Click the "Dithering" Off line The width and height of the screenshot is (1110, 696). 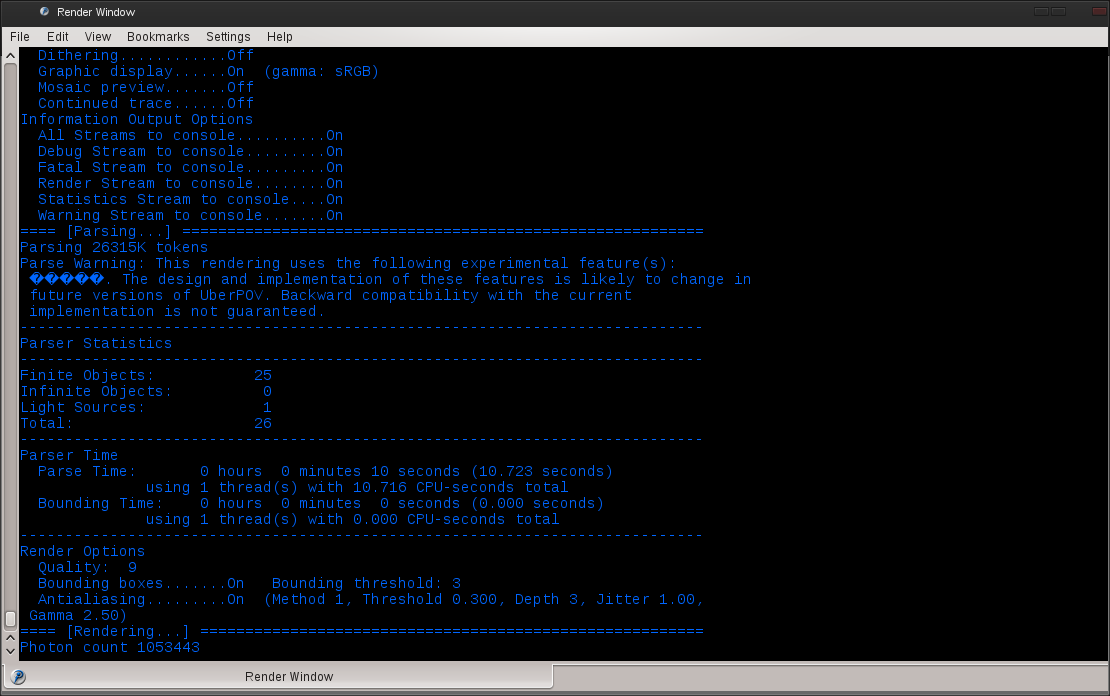(146, 55)
